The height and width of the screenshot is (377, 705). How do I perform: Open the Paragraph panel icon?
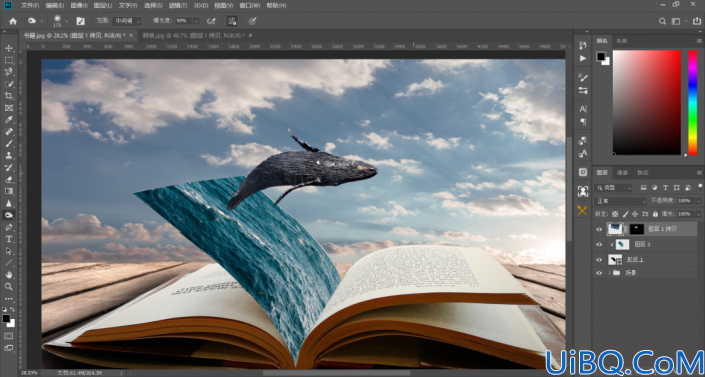click(x=583, y=122)
